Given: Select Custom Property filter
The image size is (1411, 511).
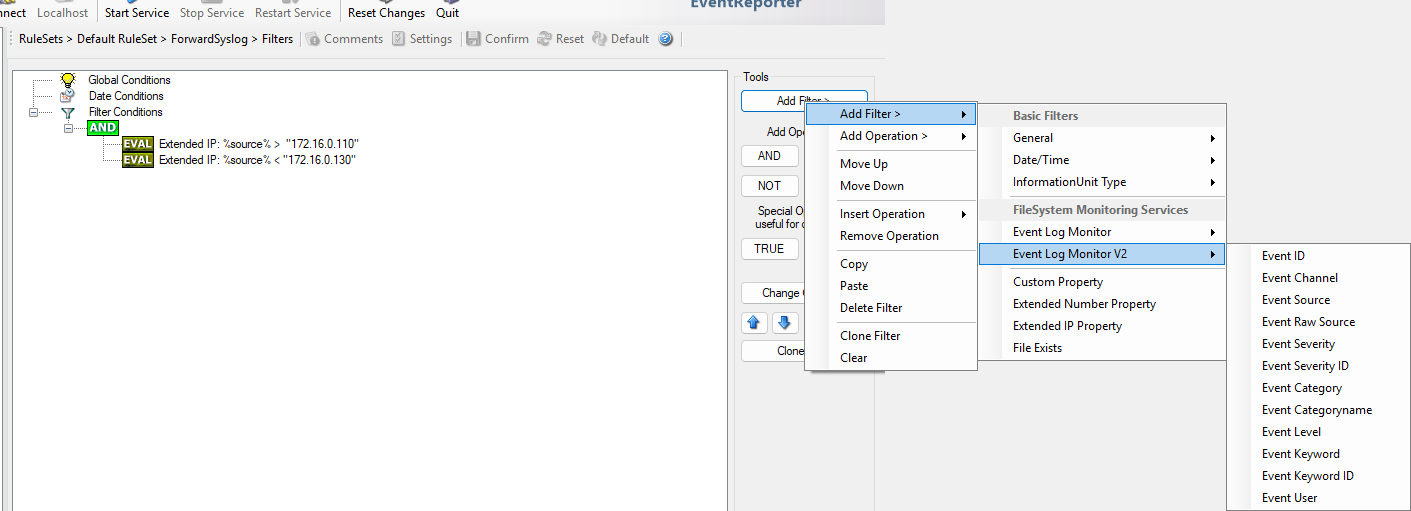Looking at the screenshot, I should click(x=1102, y=282).
